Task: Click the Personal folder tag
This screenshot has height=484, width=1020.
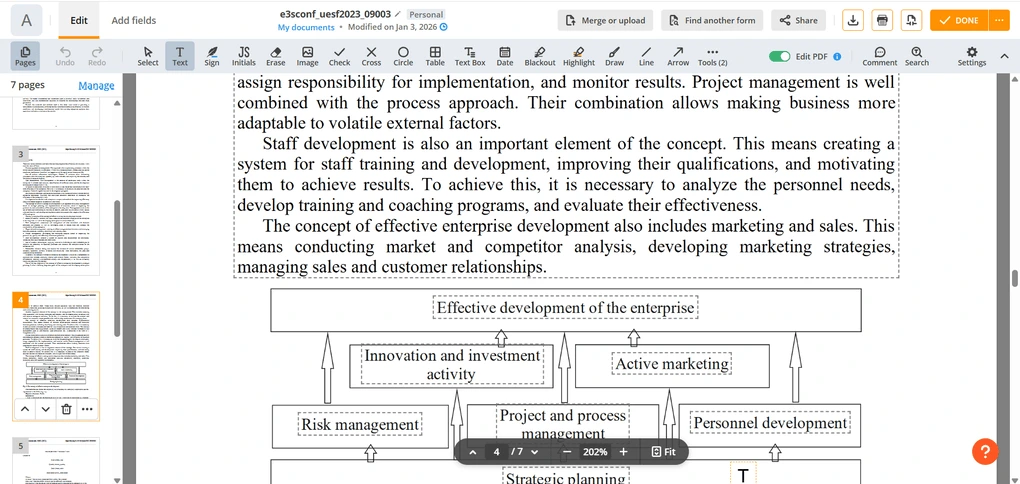Action: pos(426,14)
